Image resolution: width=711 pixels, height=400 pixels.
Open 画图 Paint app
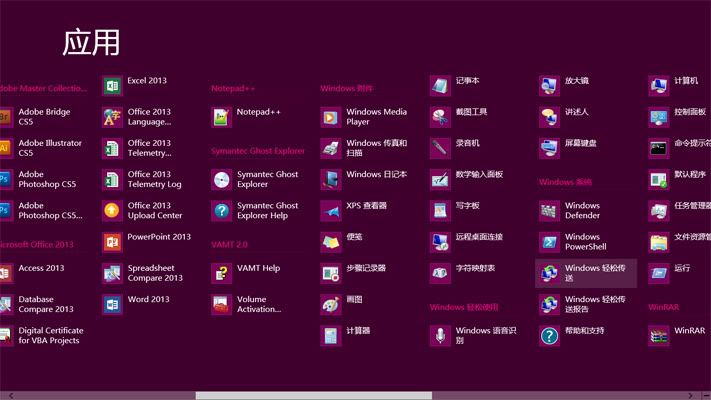tap(341, 305)
